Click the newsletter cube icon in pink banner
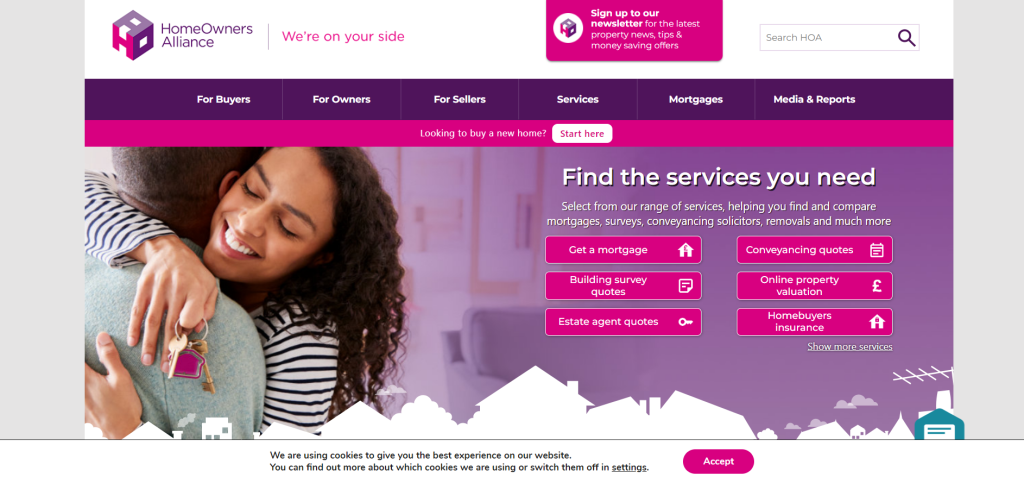This screenshot has width=1024, height=477. (568, 28)
